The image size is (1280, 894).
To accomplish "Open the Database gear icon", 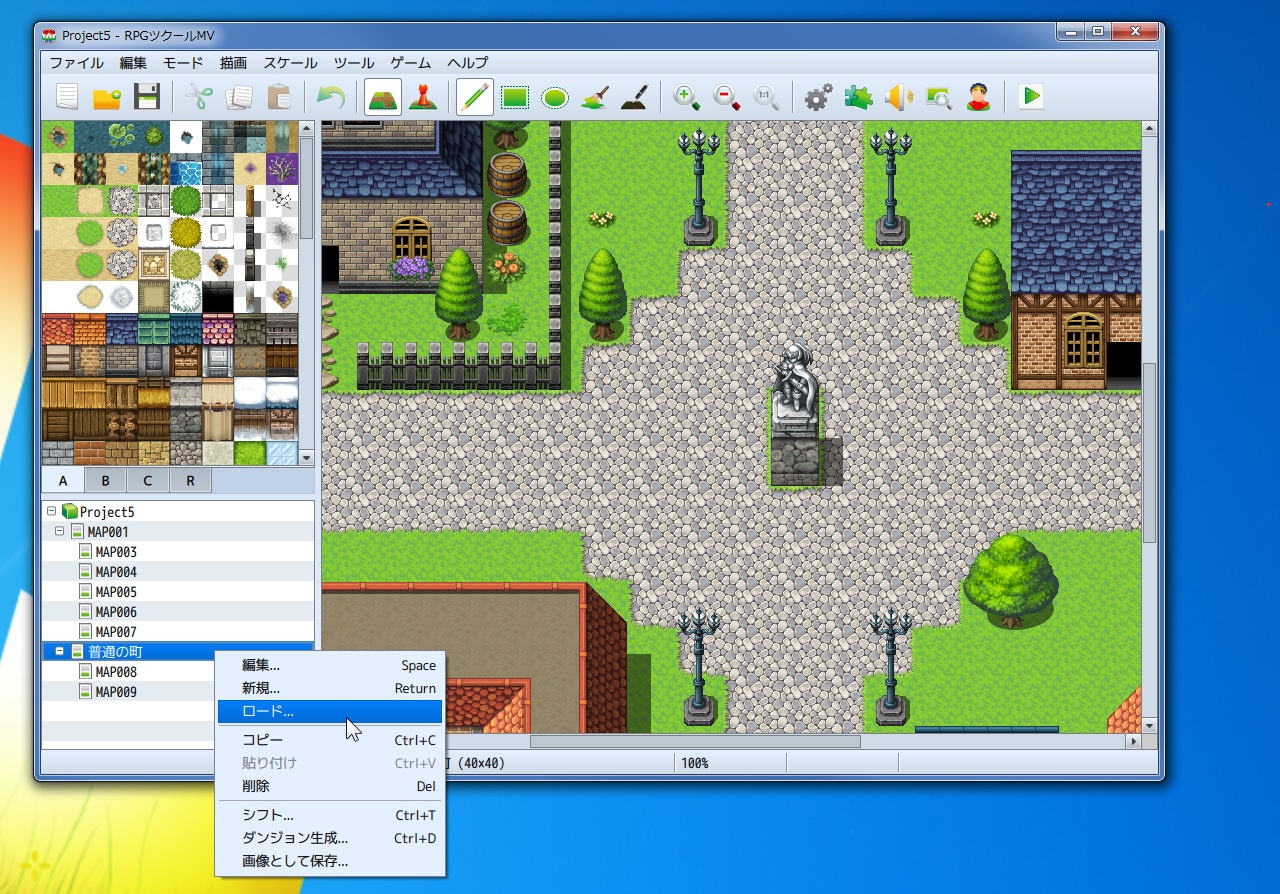I will pyautogui.click(x=818, y=97).
